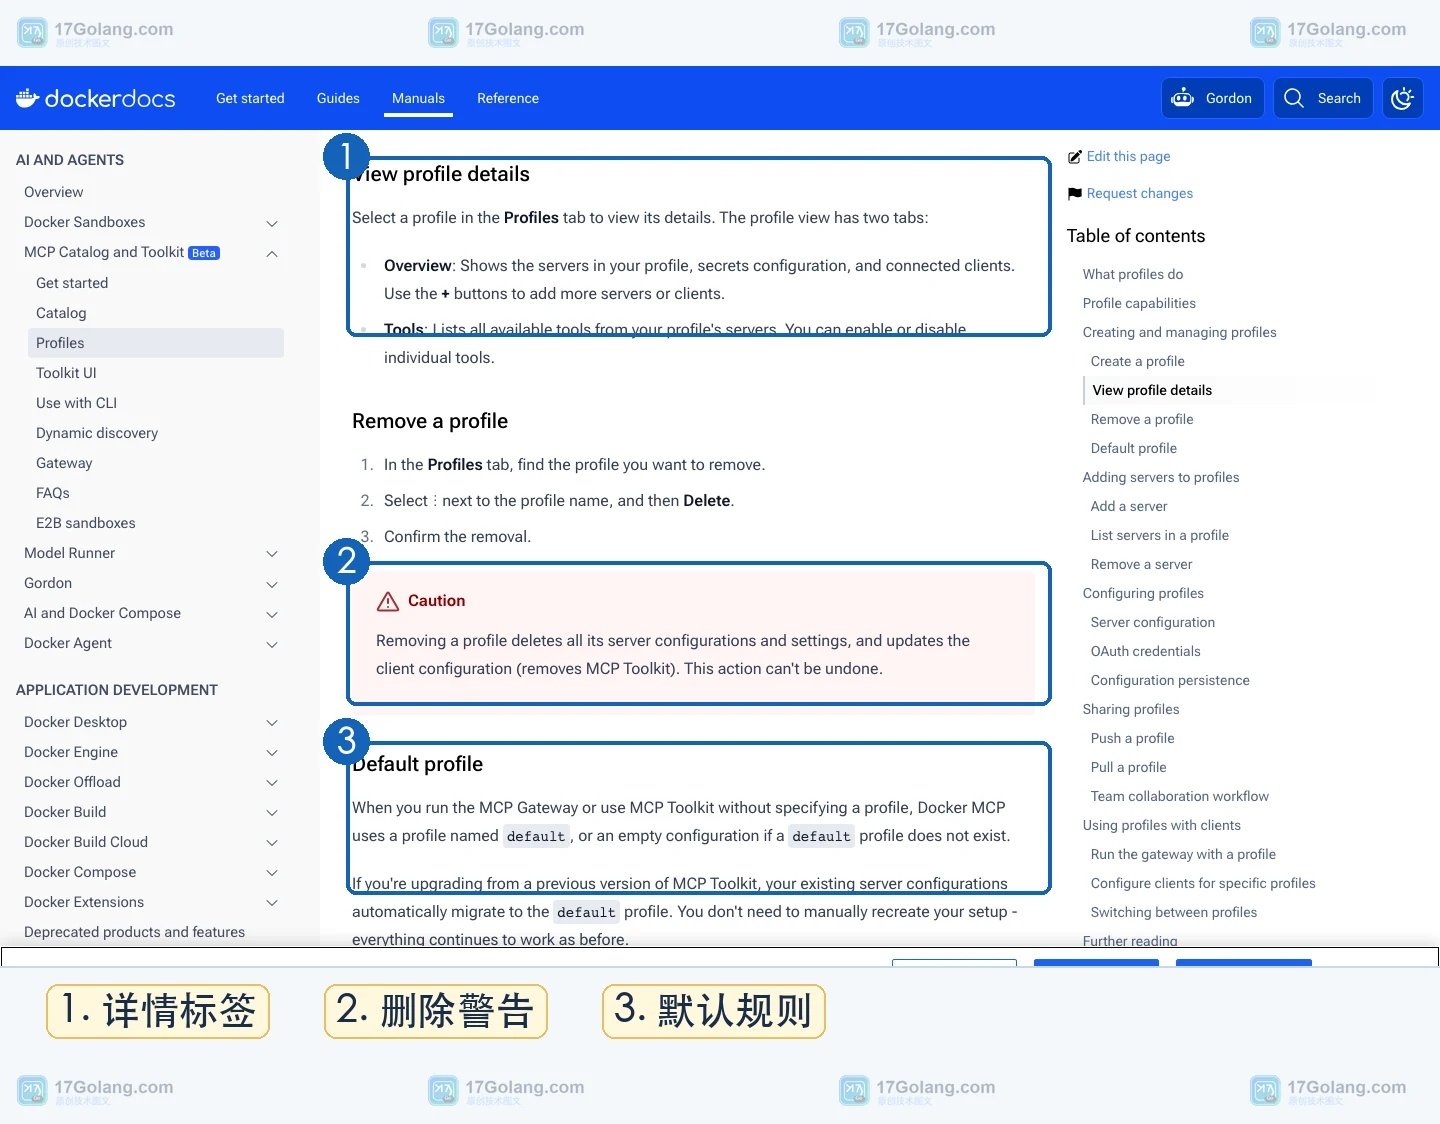Expand the Docker Compose chevron
1440x1124 pixels.
(x=272, y=873)
